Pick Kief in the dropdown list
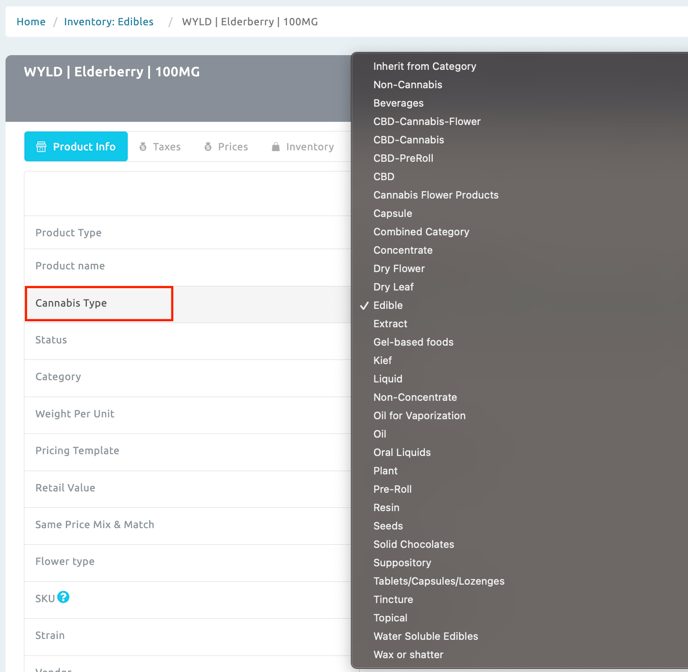The image size is (688, 672). [x=382, y=361]
